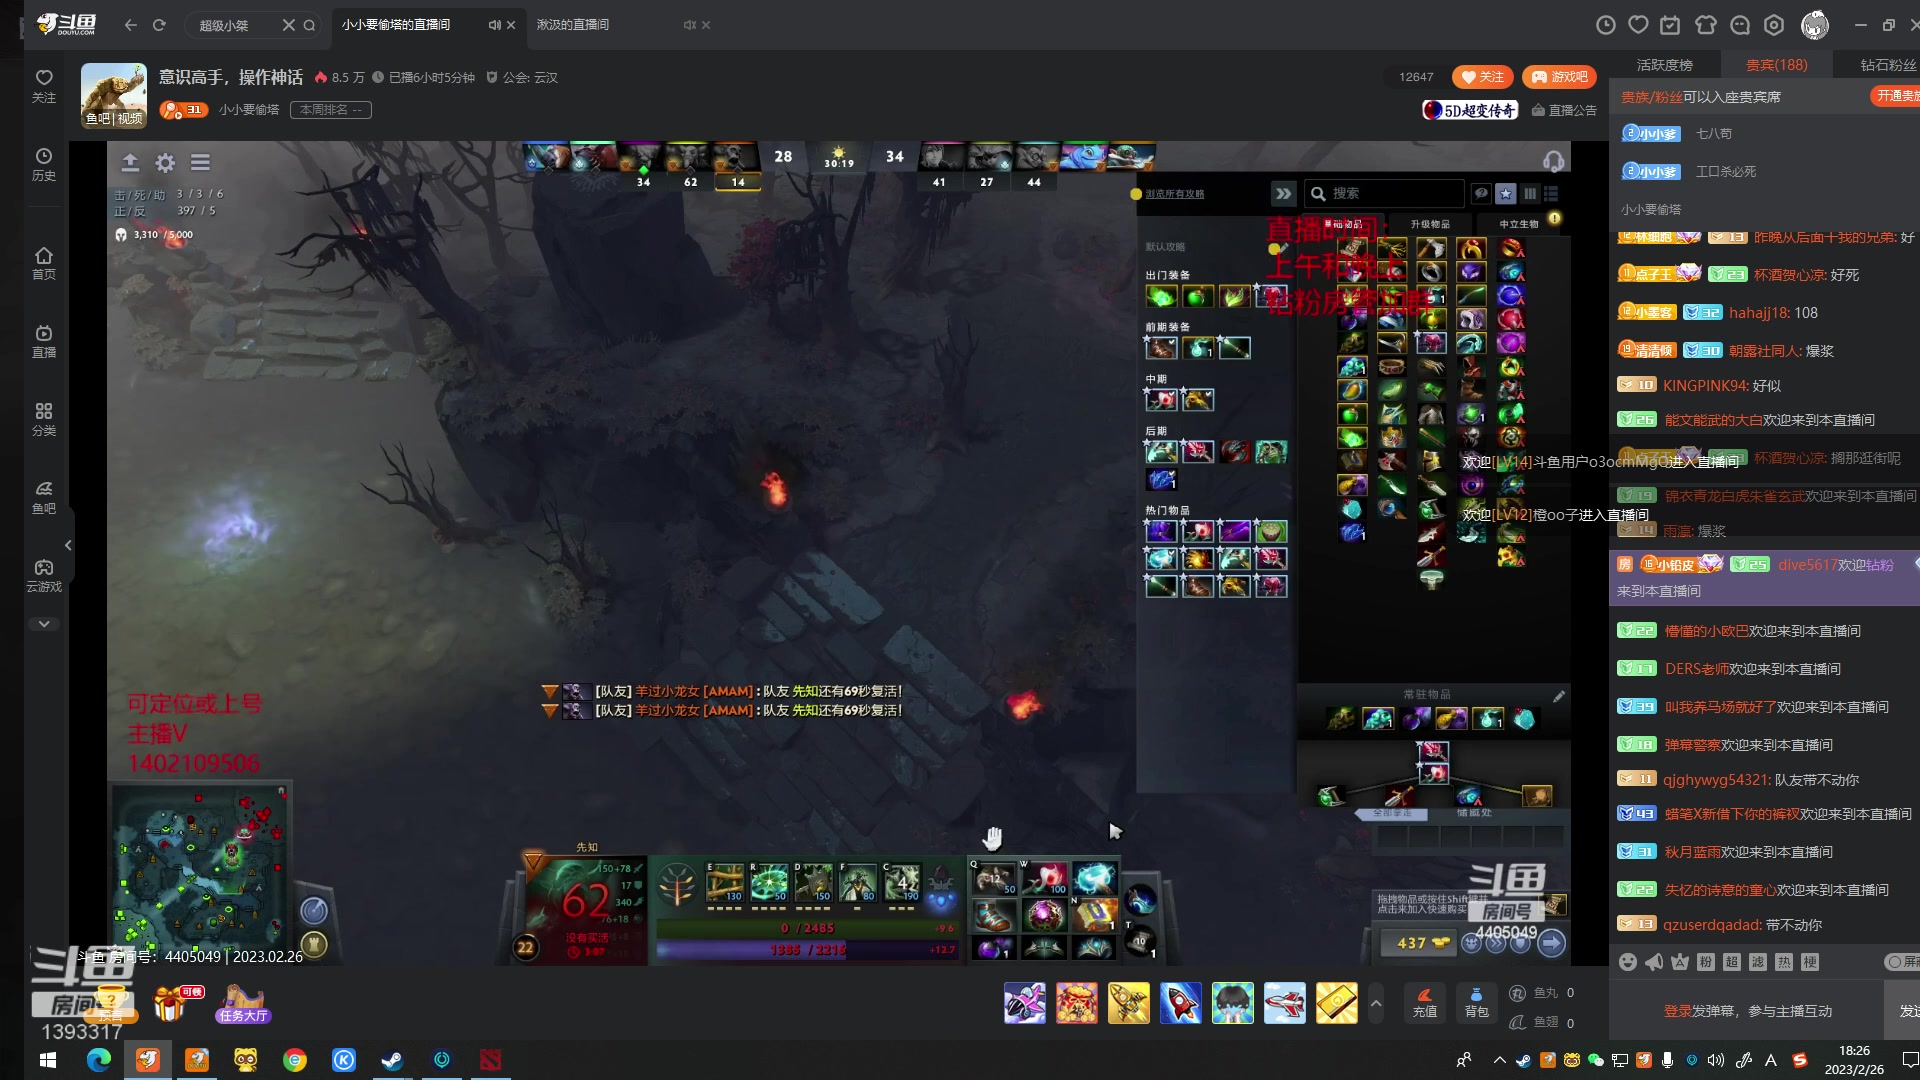Open Windows Start menu
The image size is (1920, 1080).
(48, 1060)
